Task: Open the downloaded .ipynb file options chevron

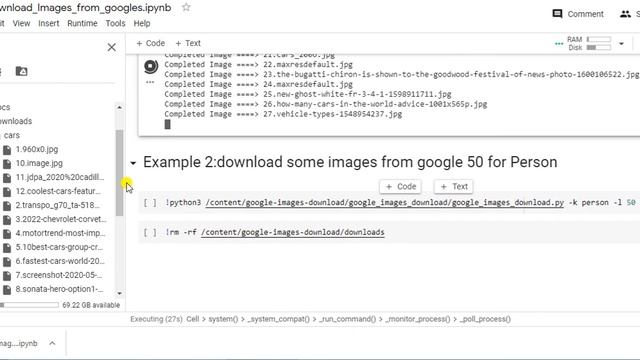Action: [x=52, y=343]
